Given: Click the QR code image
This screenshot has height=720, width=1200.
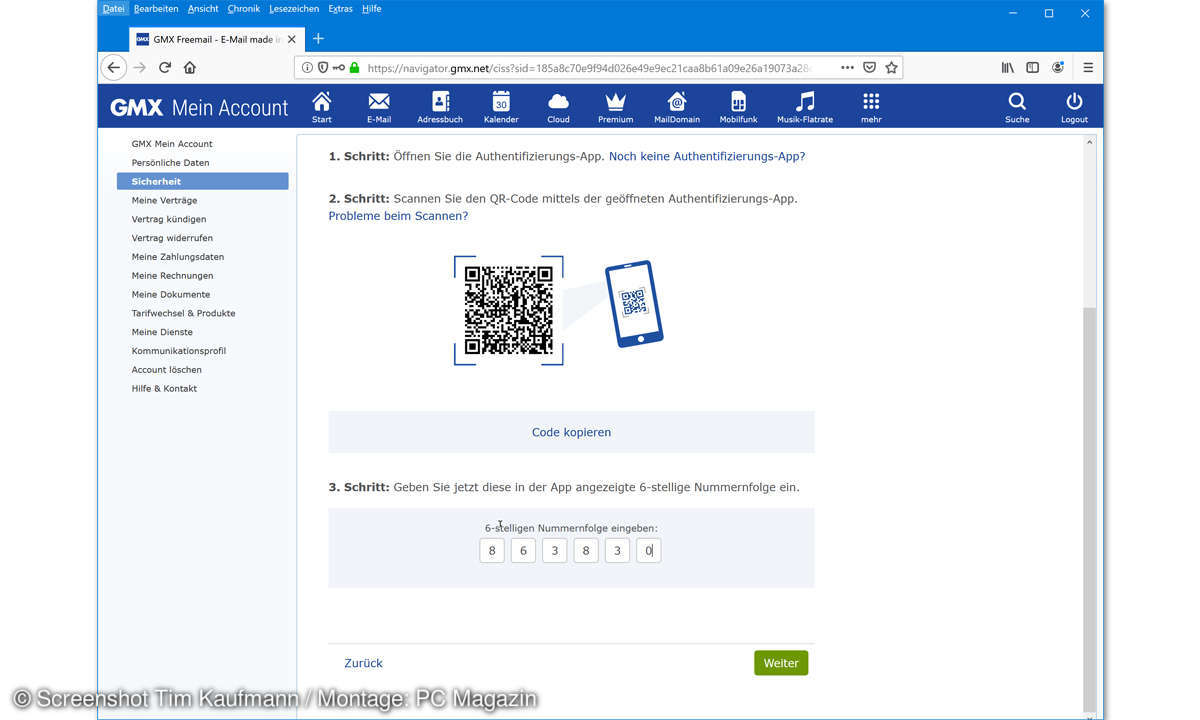Looking at the screenshot, I should tap(508, 310).
